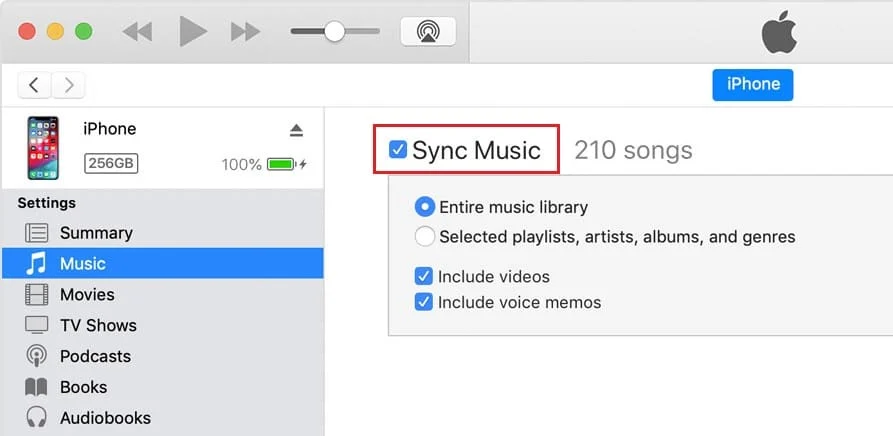Open the Movies section
The image size is (893, 436).
[86, 294]
